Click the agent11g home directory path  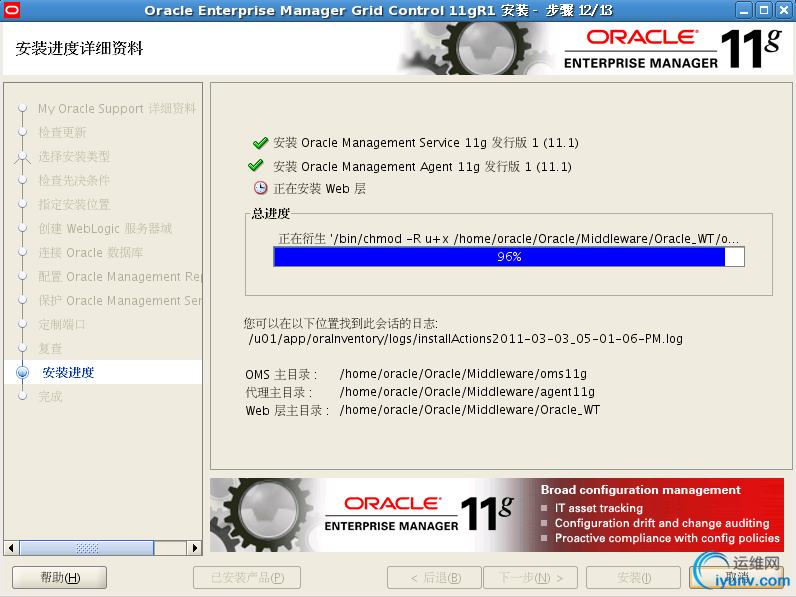point(468,391)
